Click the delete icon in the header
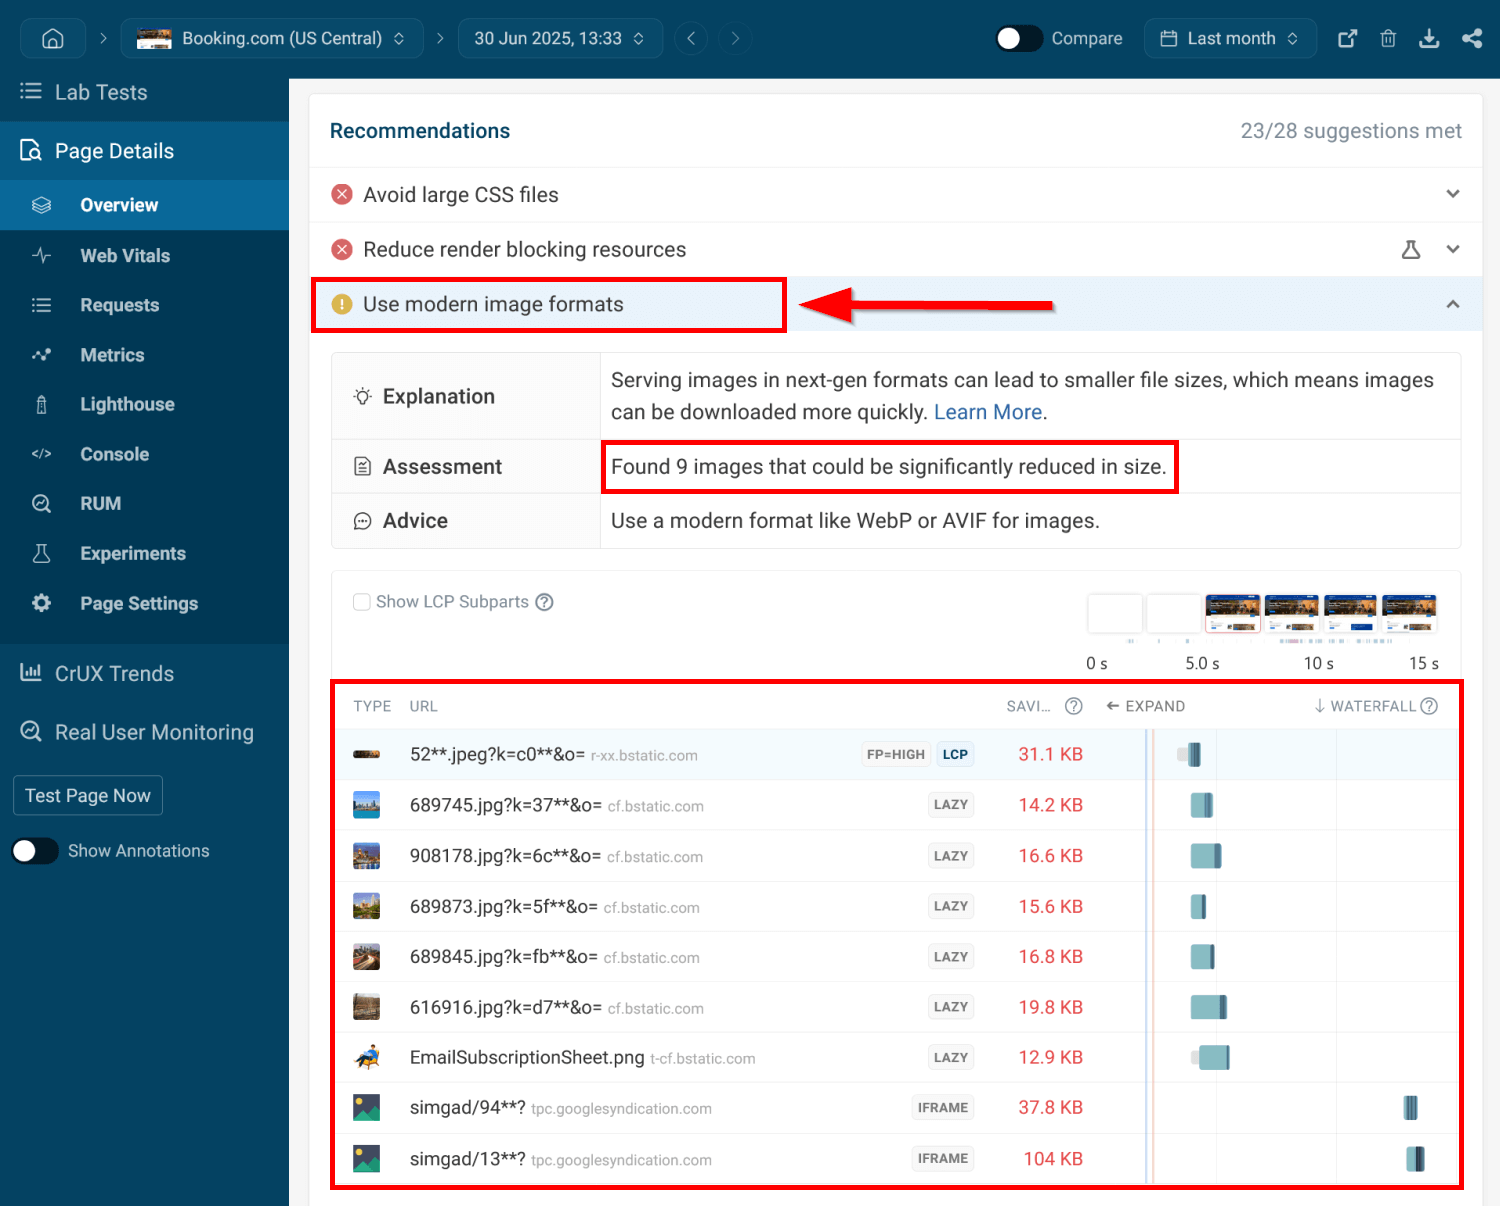Screen dimensions: 1500x1206 [x=1388, y=38]
